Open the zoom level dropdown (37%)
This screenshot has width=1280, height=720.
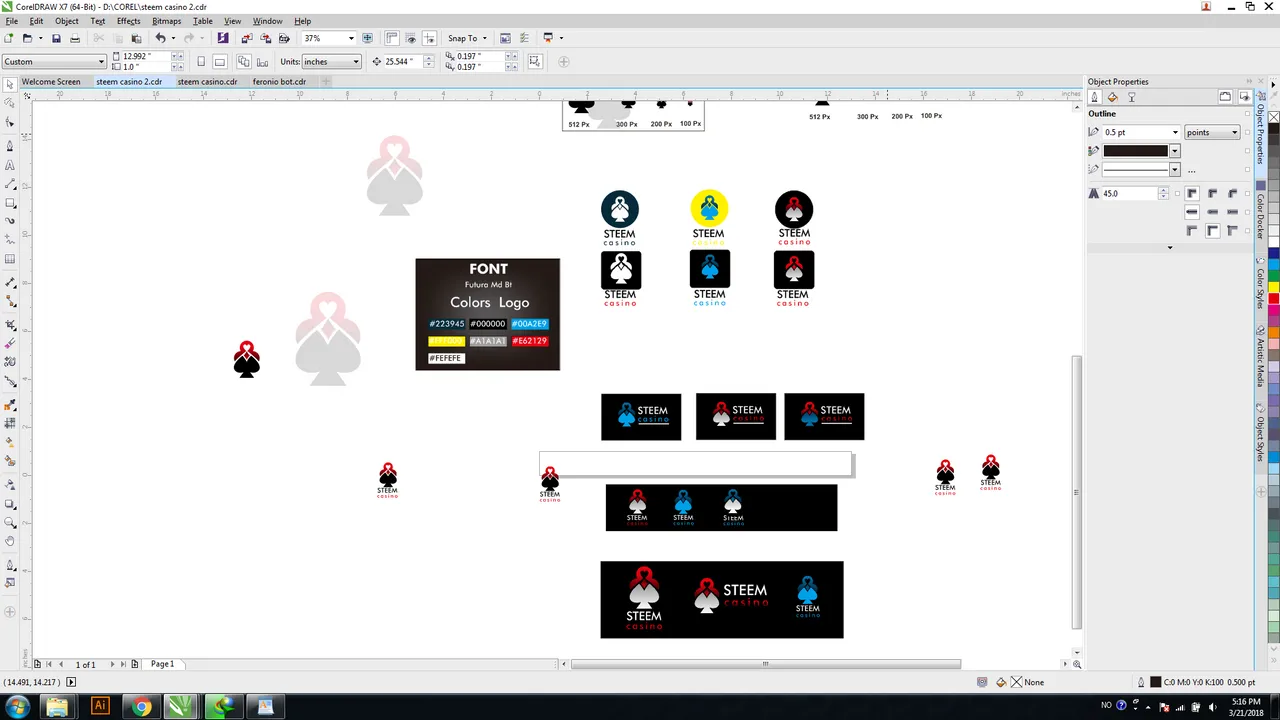tap(351, 38)
